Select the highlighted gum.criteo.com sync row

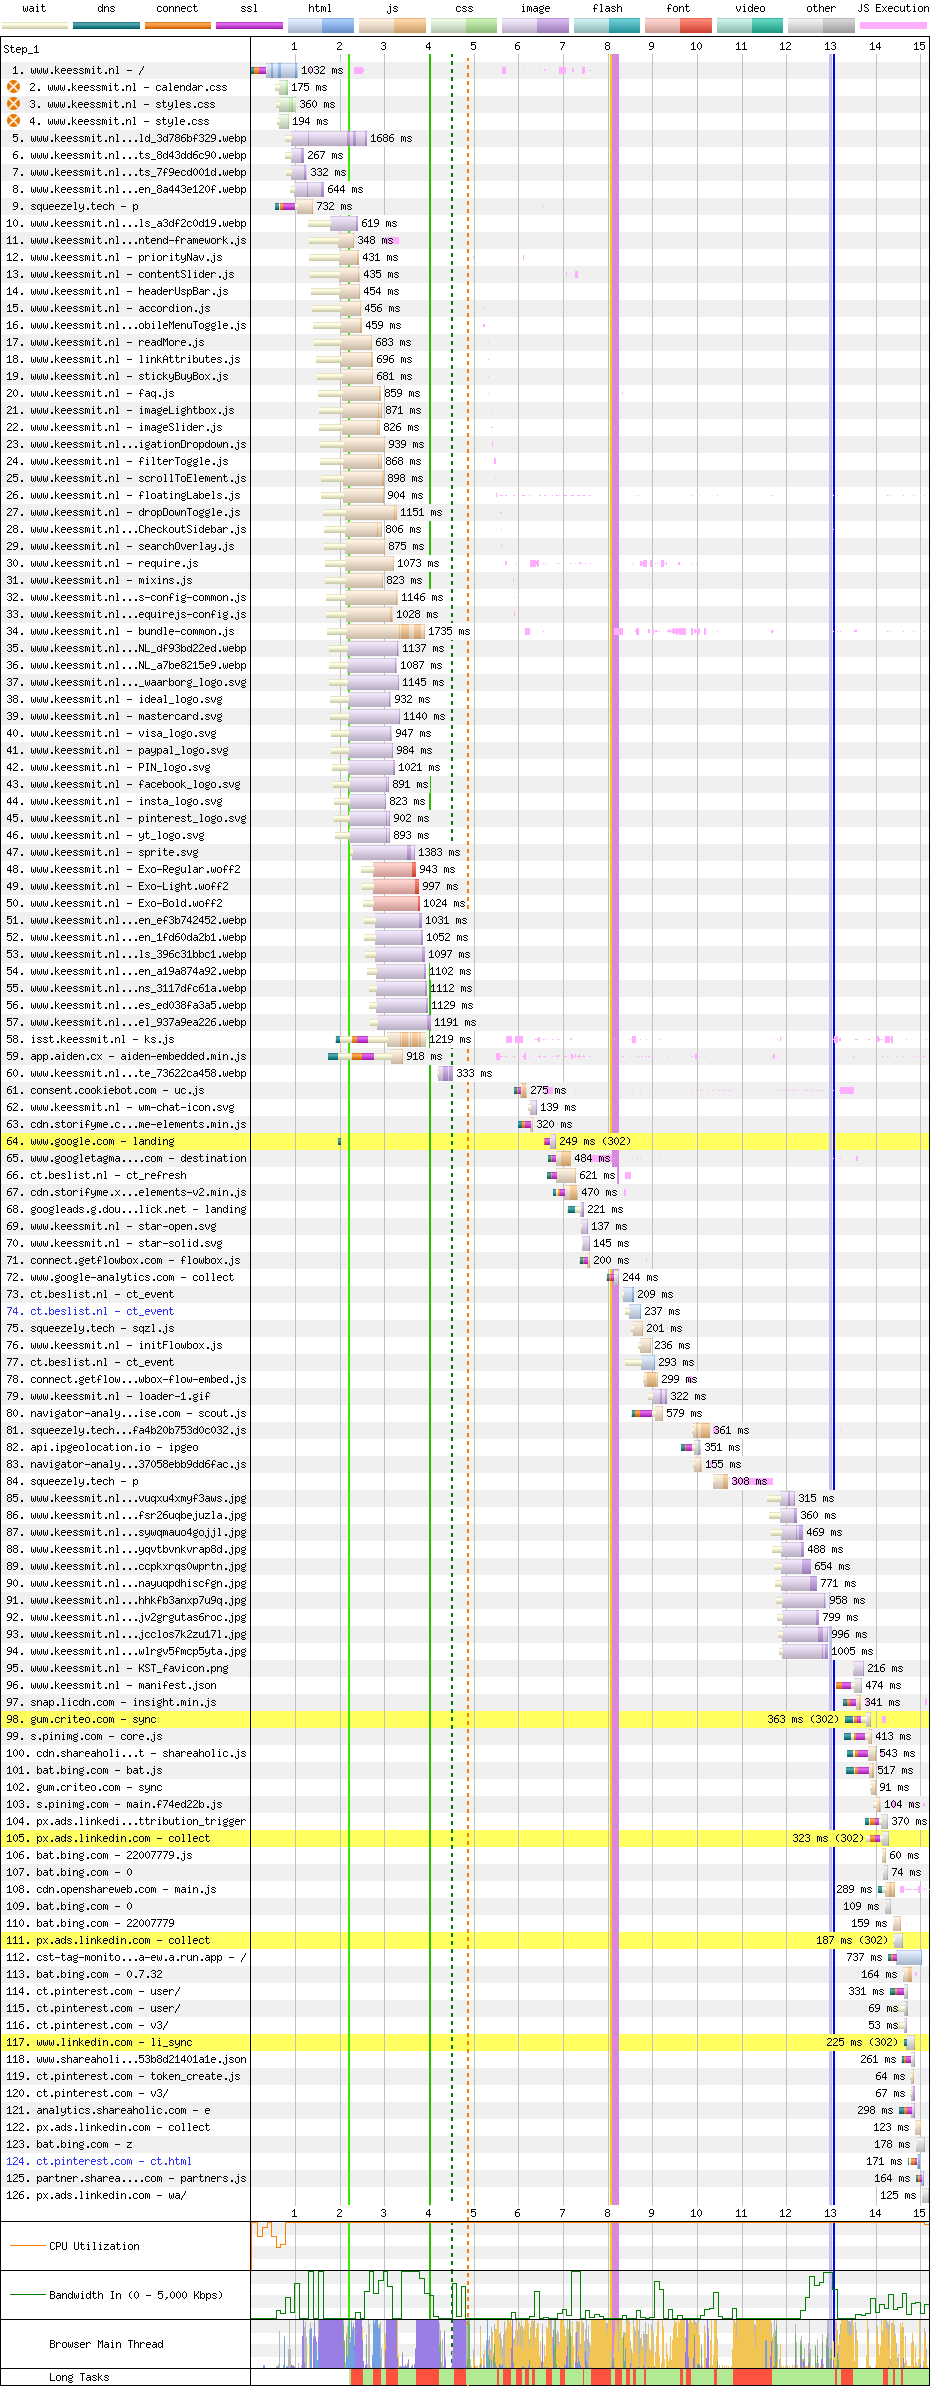click(93, 1719)
